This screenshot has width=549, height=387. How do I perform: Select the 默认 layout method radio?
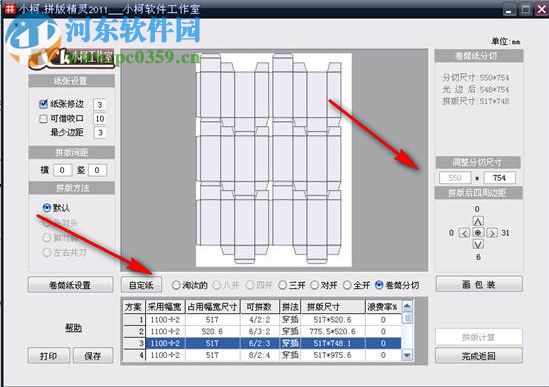(47, 207)
